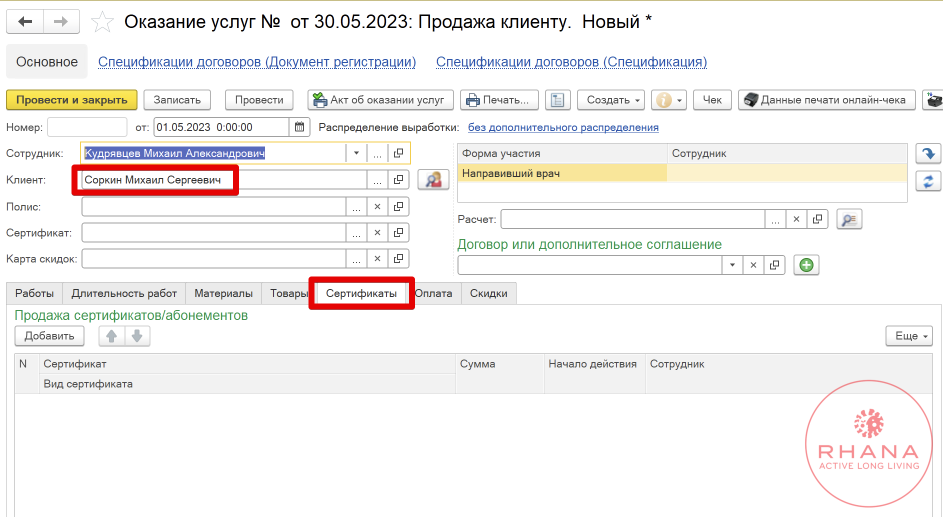Open the Еще menu

coord(911,336)
